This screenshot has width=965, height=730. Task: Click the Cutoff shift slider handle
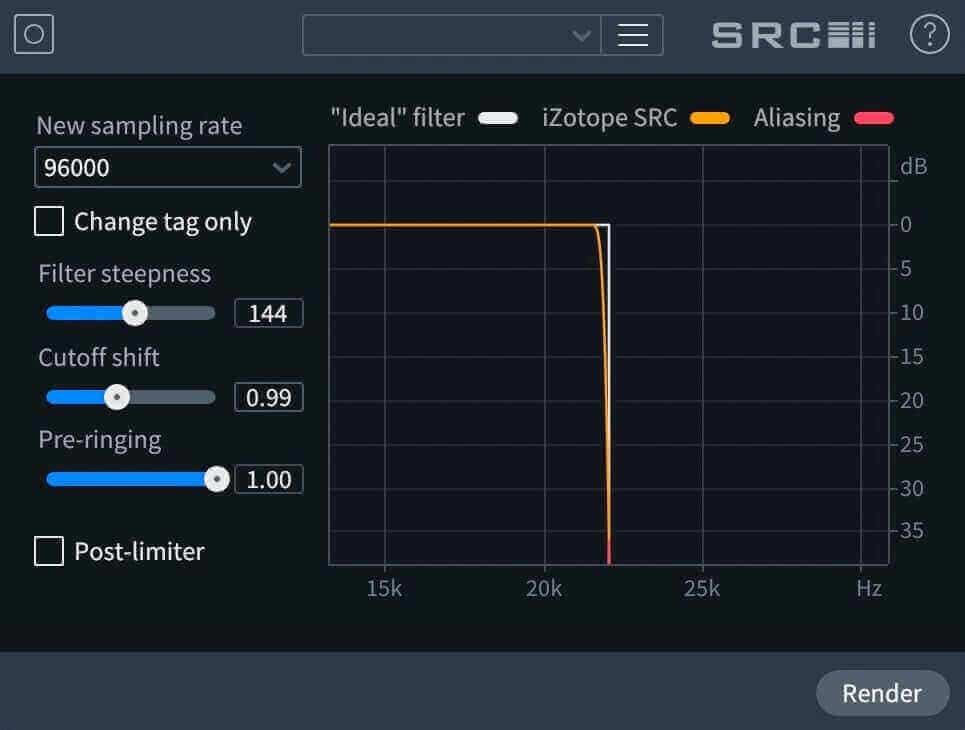[x=116, y=397]
